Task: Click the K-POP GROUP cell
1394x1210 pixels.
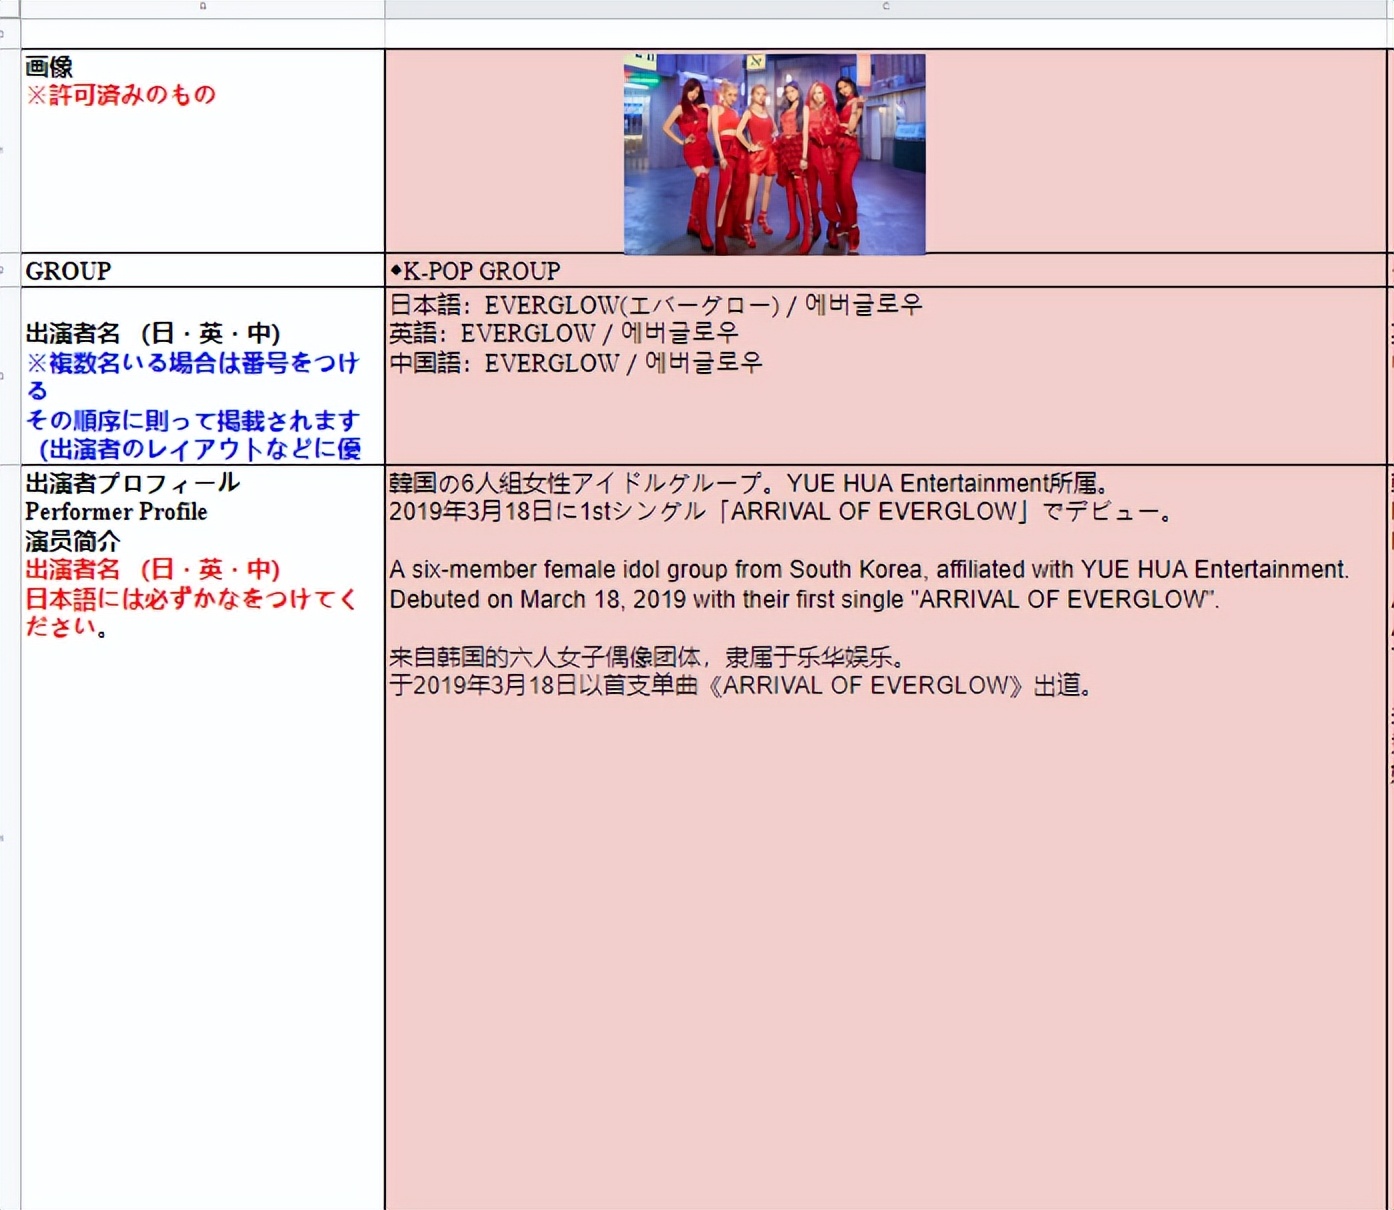Action: pyautogui.click(x=477, y=271)
